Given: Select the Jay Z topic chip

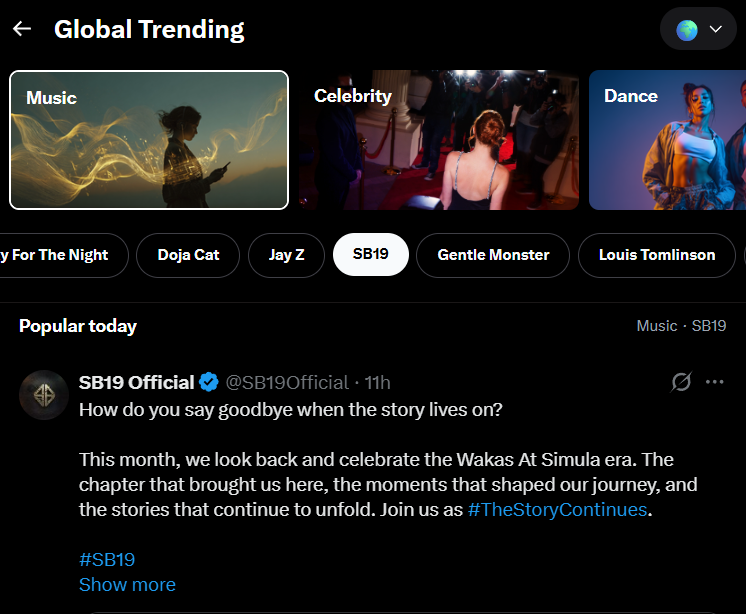Looking at the screenshot, I should [286, 255].
